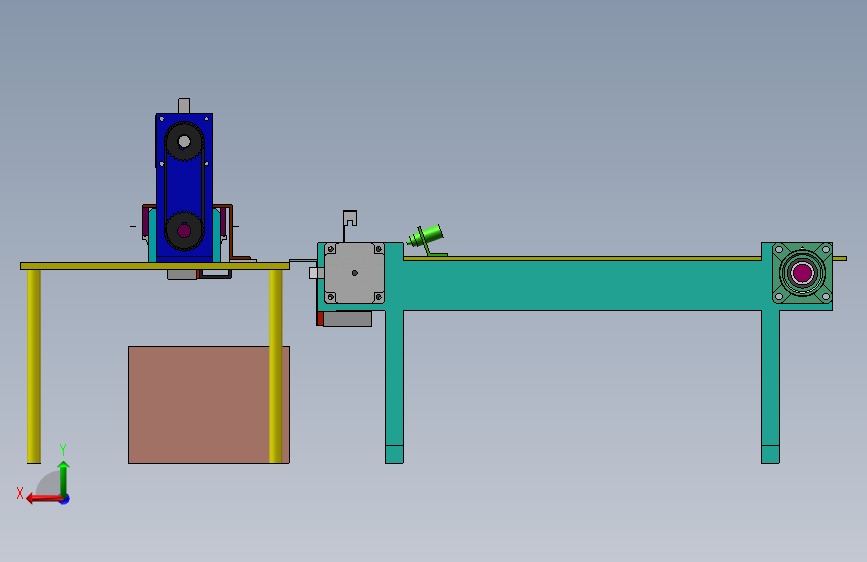Screen dimensions: 867x562
Task: Click the red X axis arrow
Action: 45,499
